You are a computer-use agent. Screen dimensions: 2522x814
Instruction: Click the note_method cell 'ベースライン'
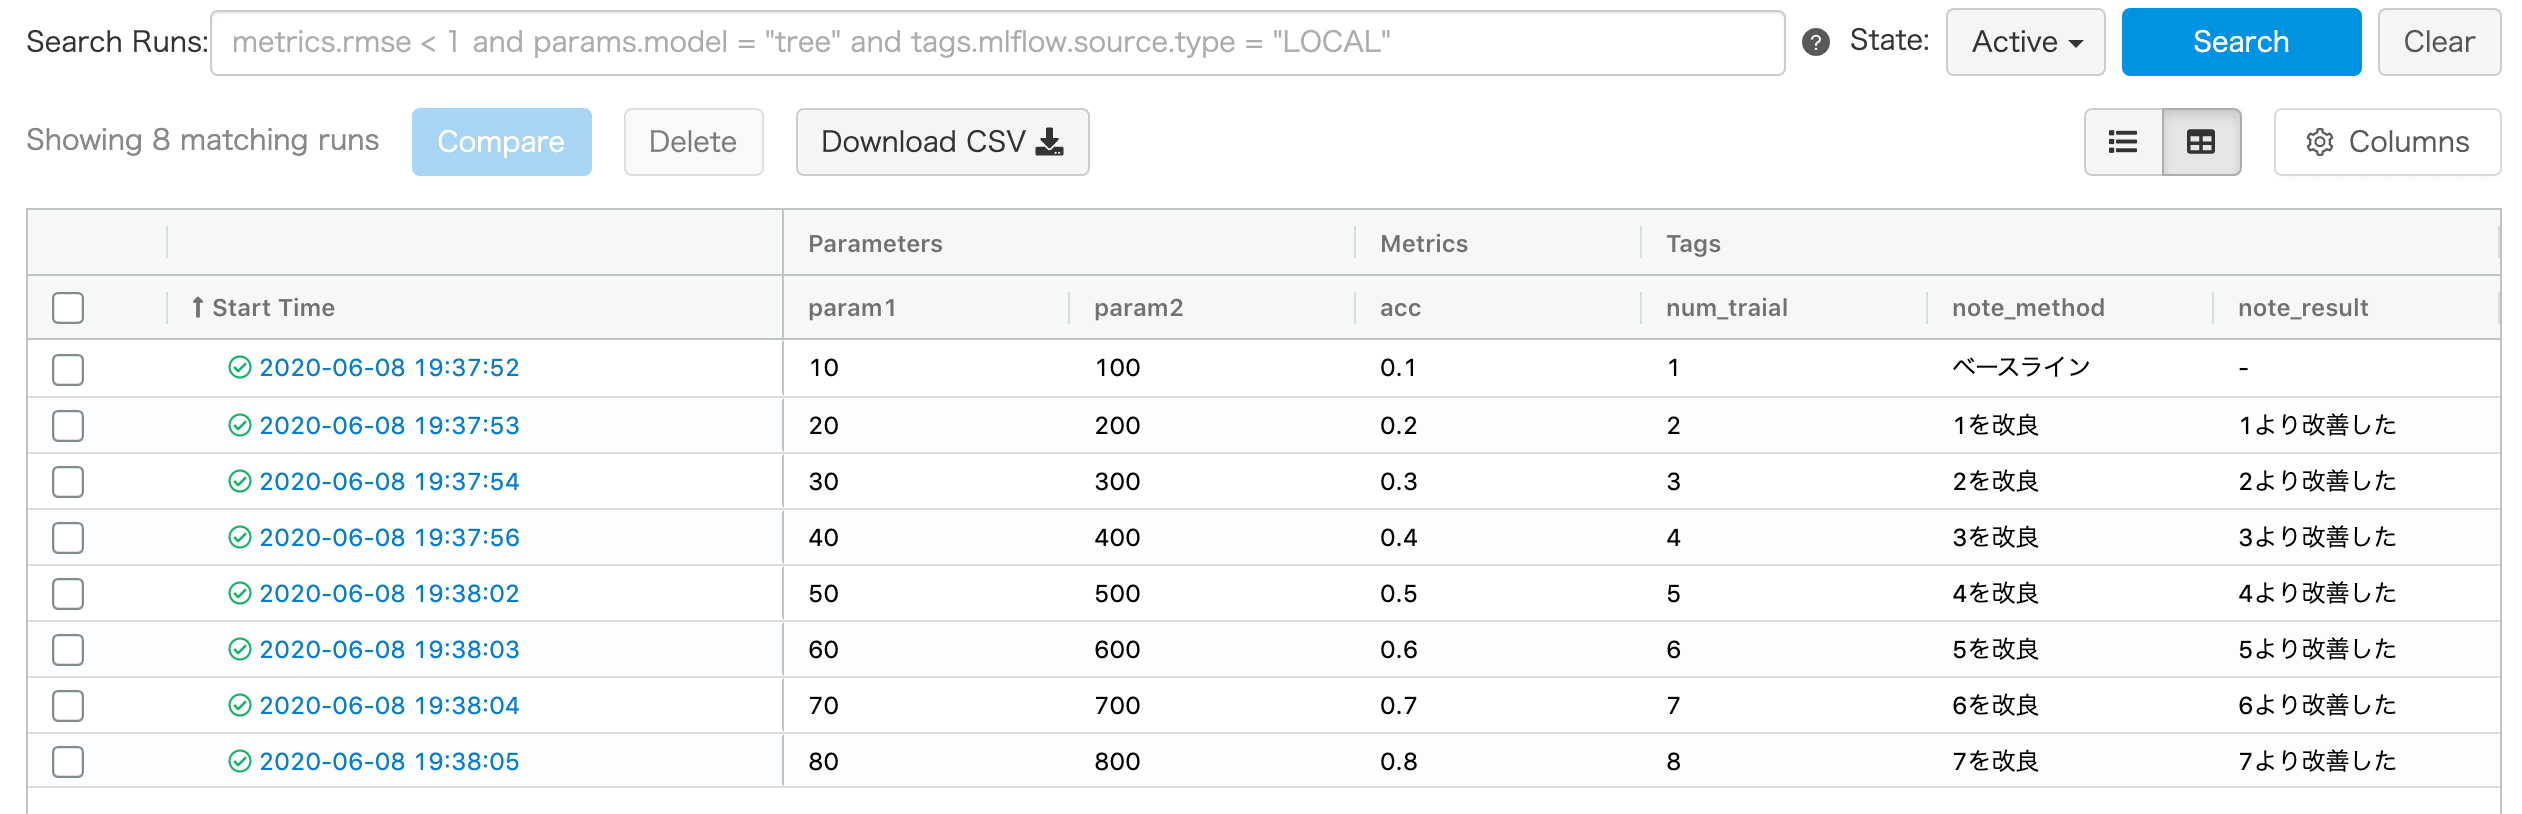tap(2021, 367)
